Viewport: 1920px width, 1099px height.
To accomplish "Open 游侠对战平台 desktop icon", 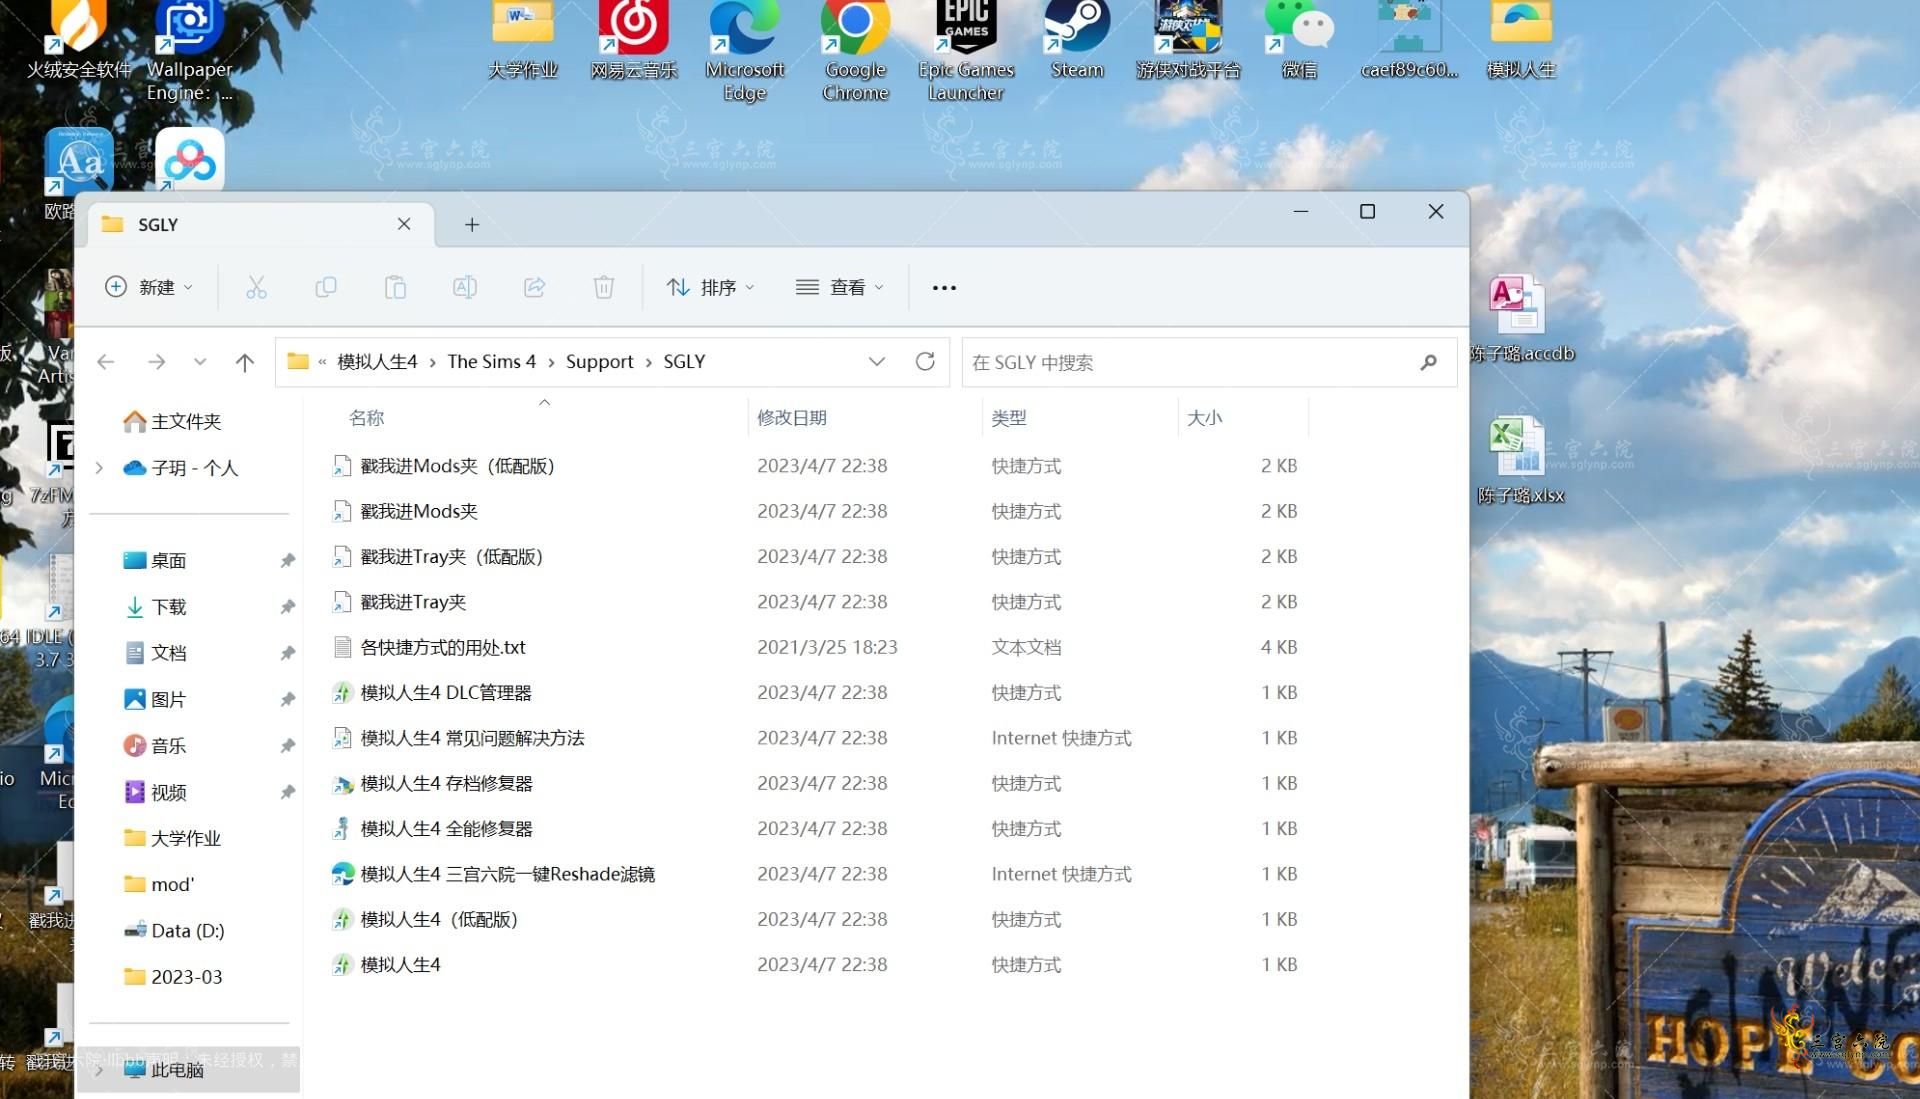I will tap(1188, 40).
